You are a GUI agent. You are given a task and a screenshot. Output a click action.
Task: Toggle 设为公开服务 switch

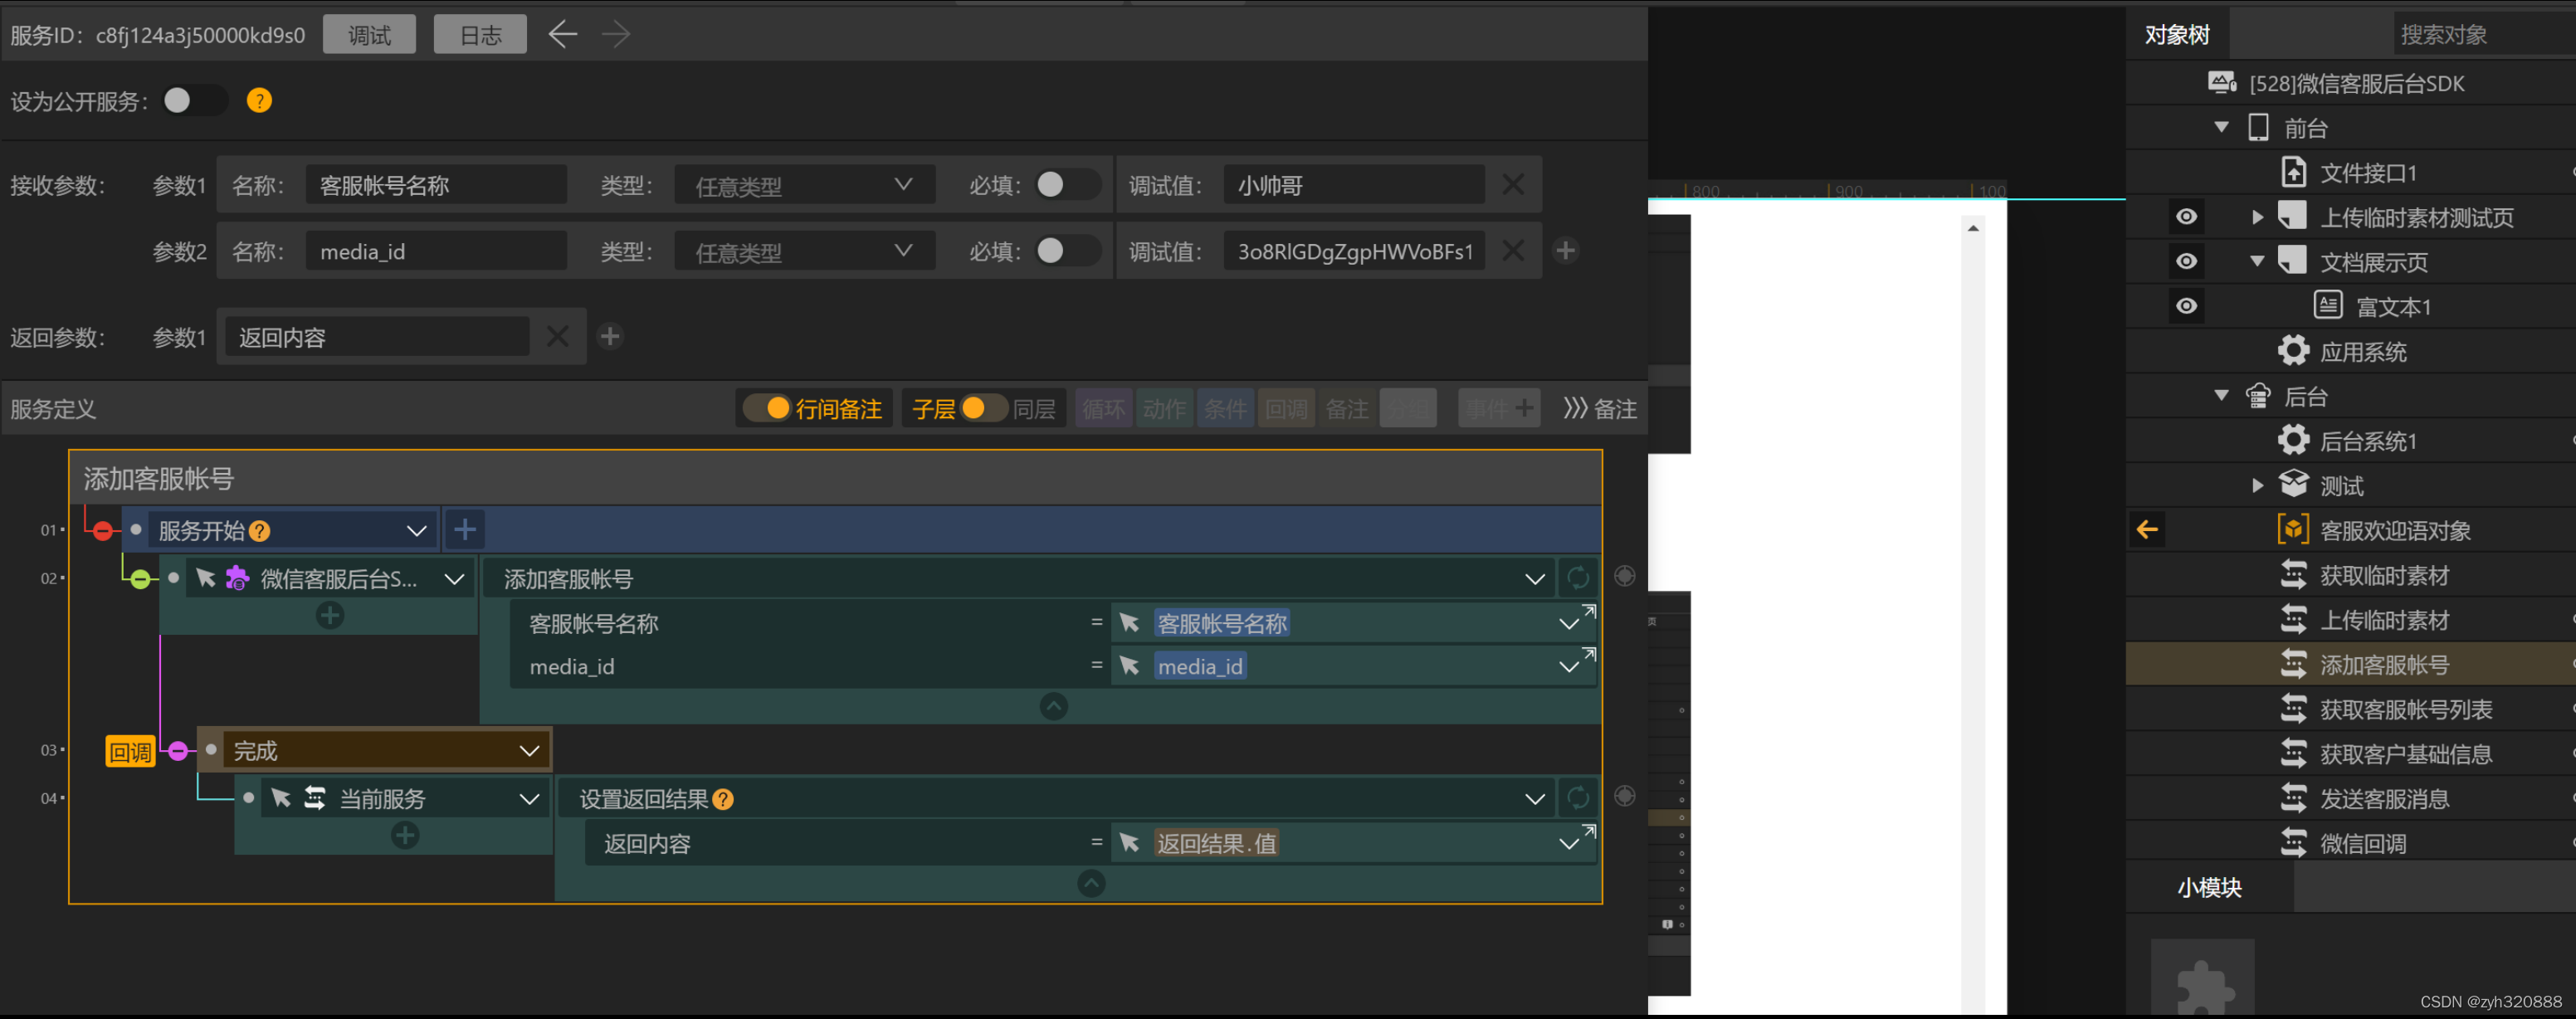click(190, 101)
